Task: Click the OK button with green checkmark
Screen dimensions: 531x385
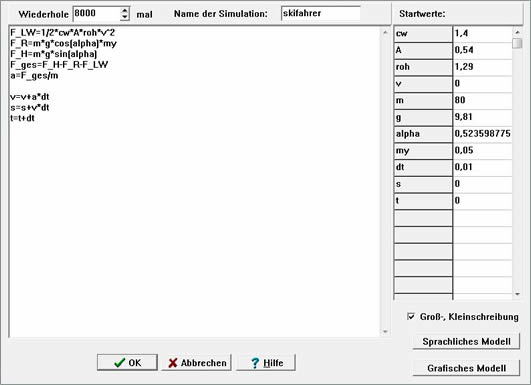Action: click(x=127, y=363)
